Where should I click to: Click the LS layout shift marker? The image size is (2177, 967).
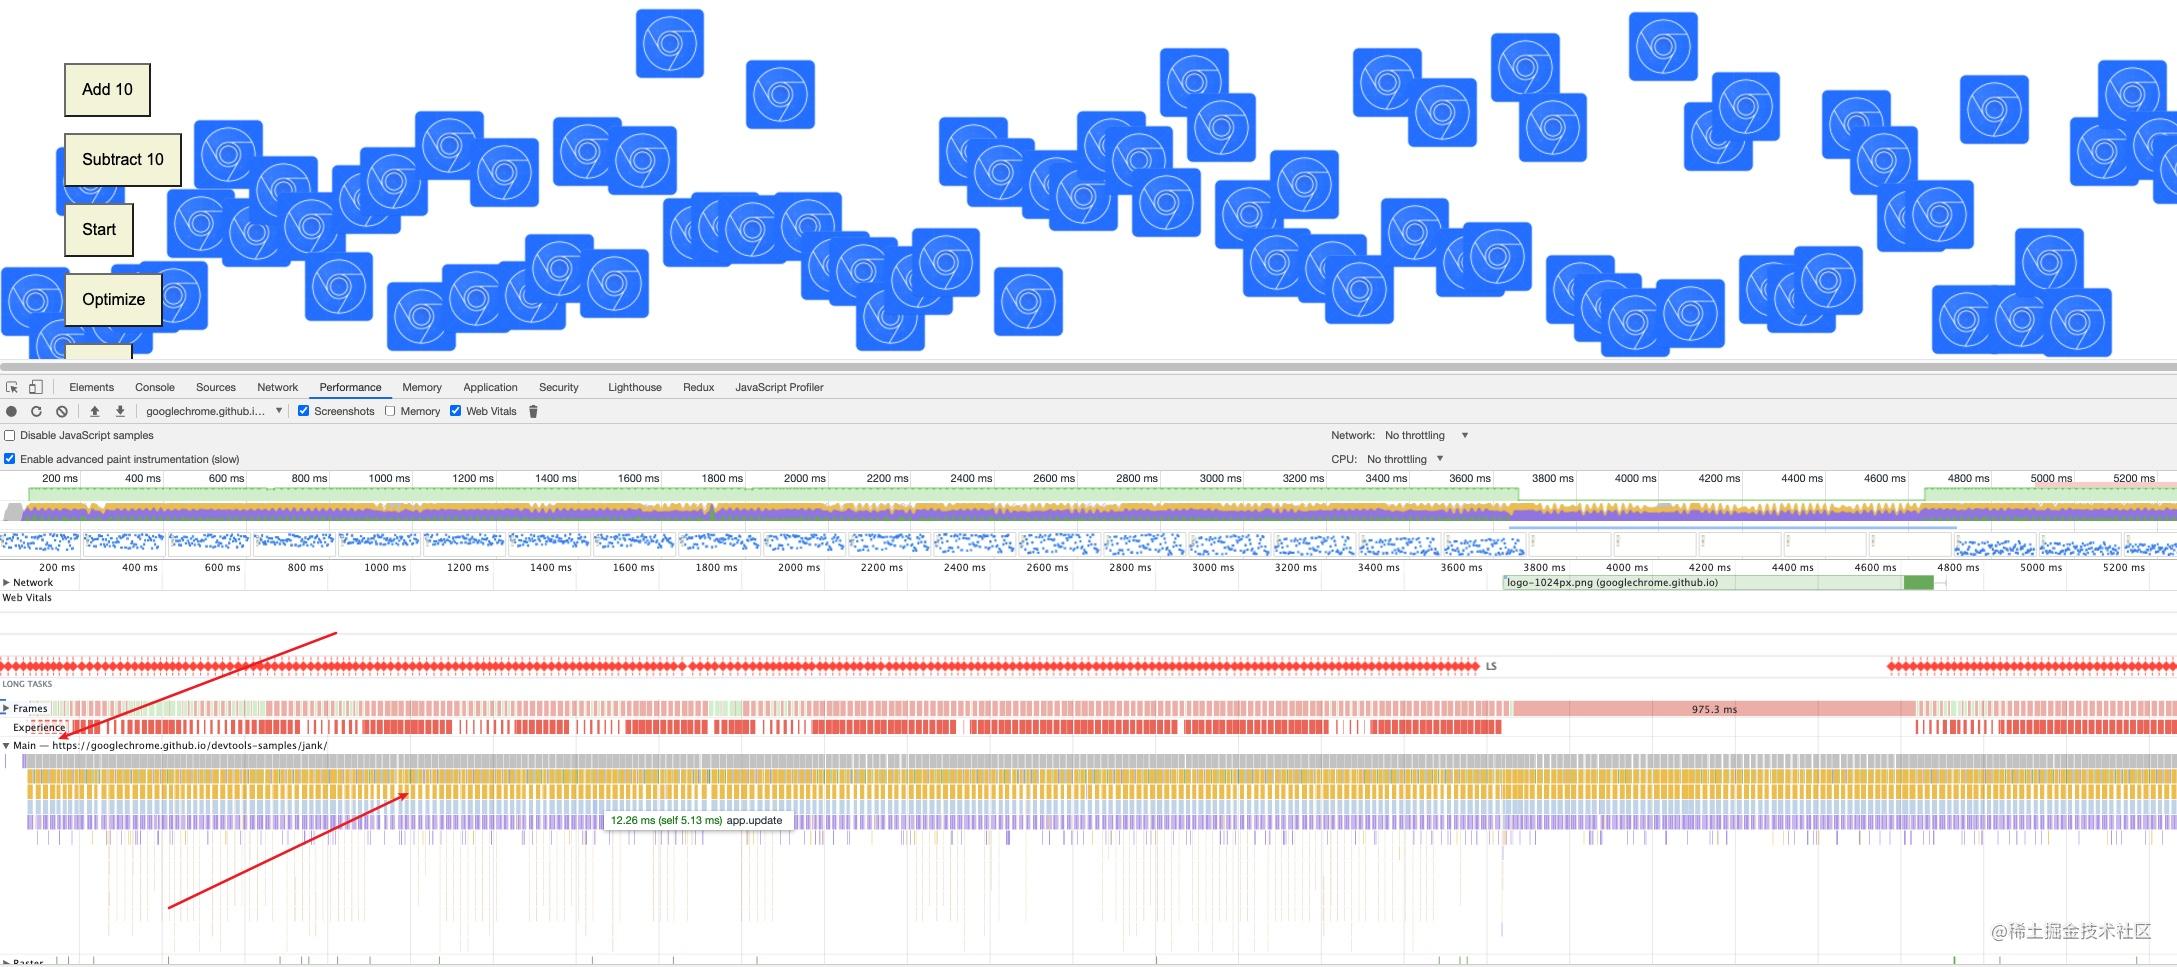(1491, 666)
